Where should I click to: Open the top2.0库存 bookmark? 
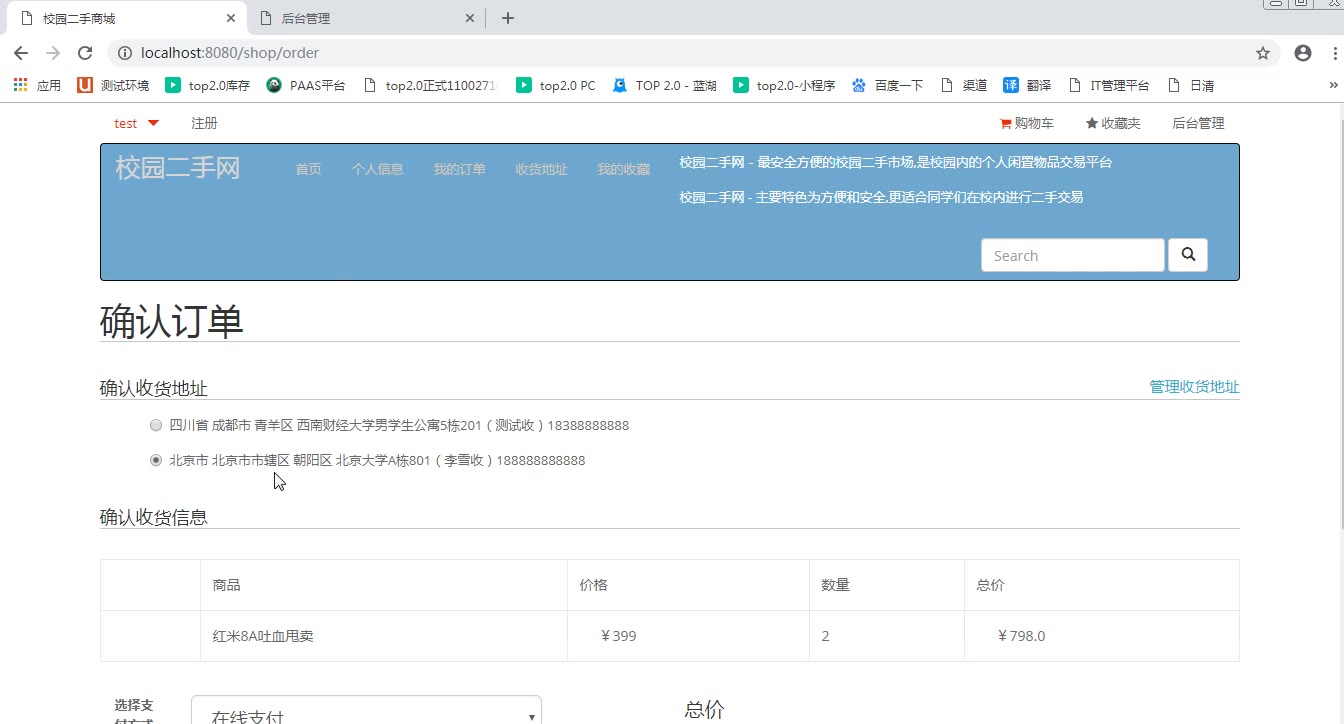[208, 86]
